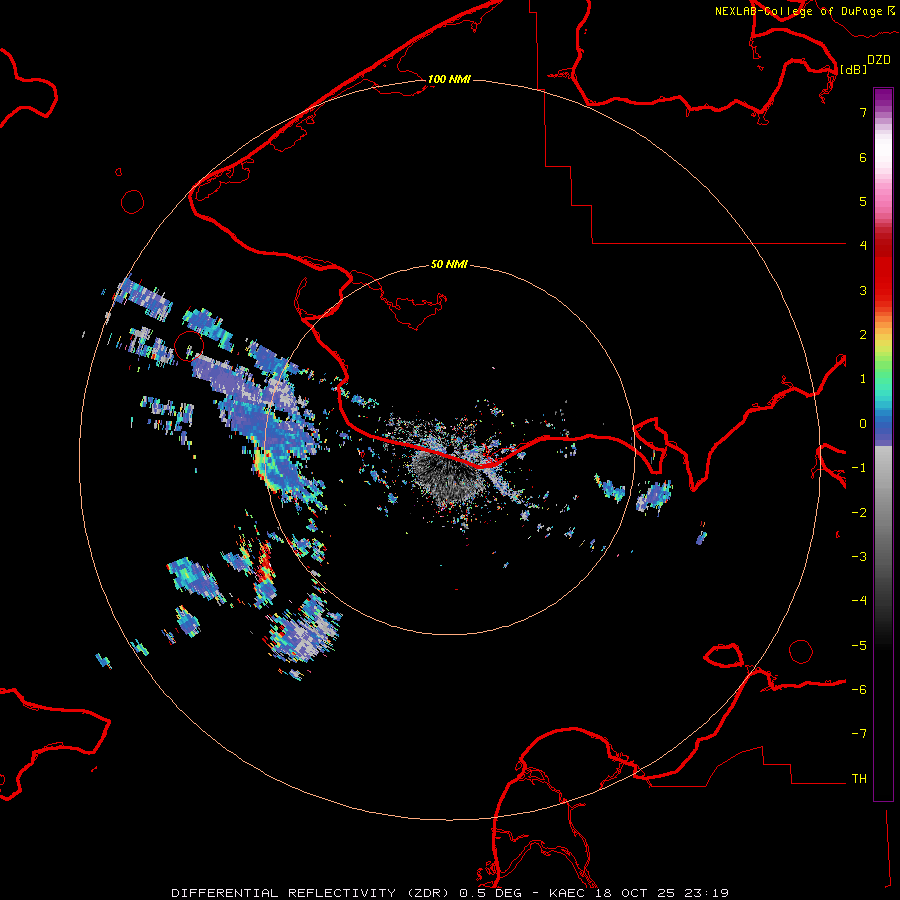Click the "0" tick label on the scale
This screenshot has height=900, width=900.
(x=863, y=424)
